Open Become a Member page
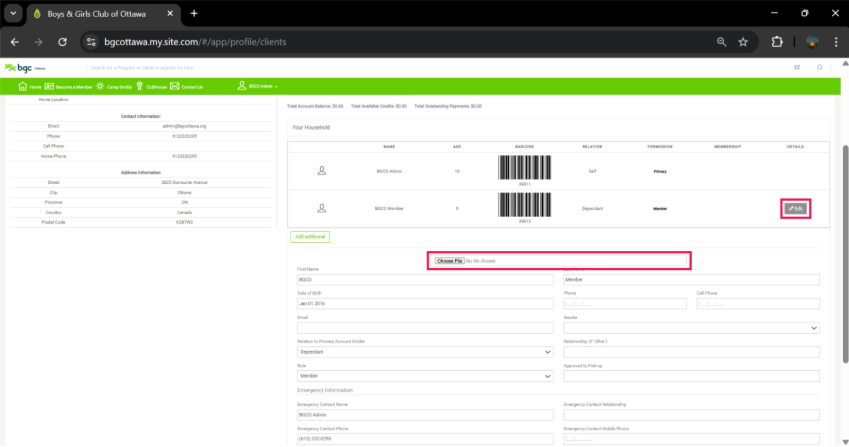The image size is (849, 447). (x=68, y=86)
